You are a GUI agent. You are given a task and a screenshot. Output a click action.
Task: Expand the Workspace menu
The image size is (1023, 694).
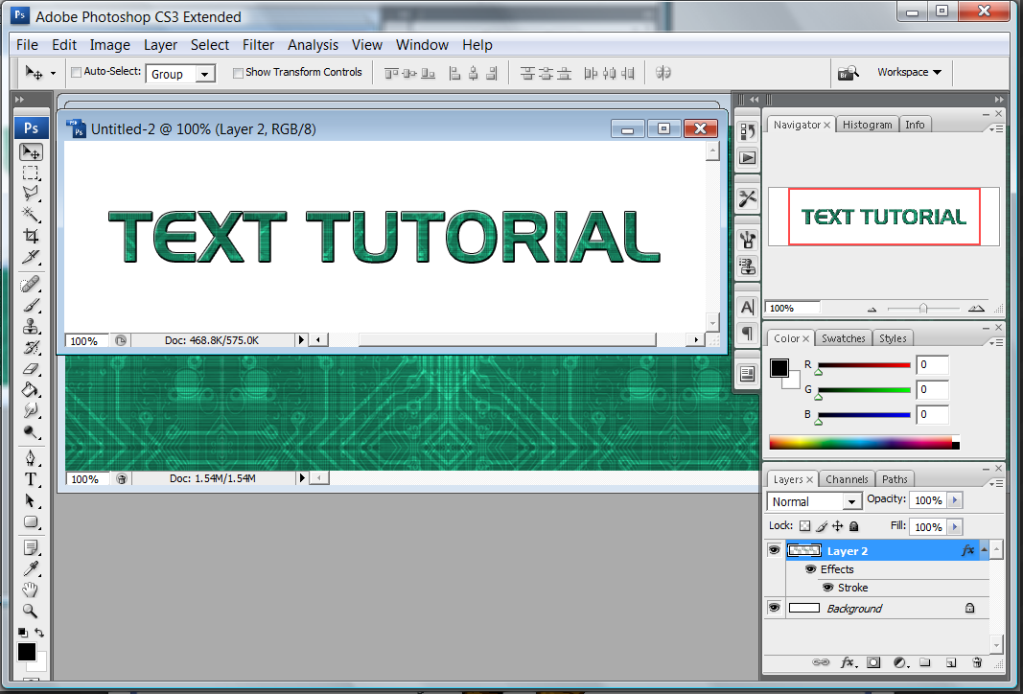click(908, 72)
